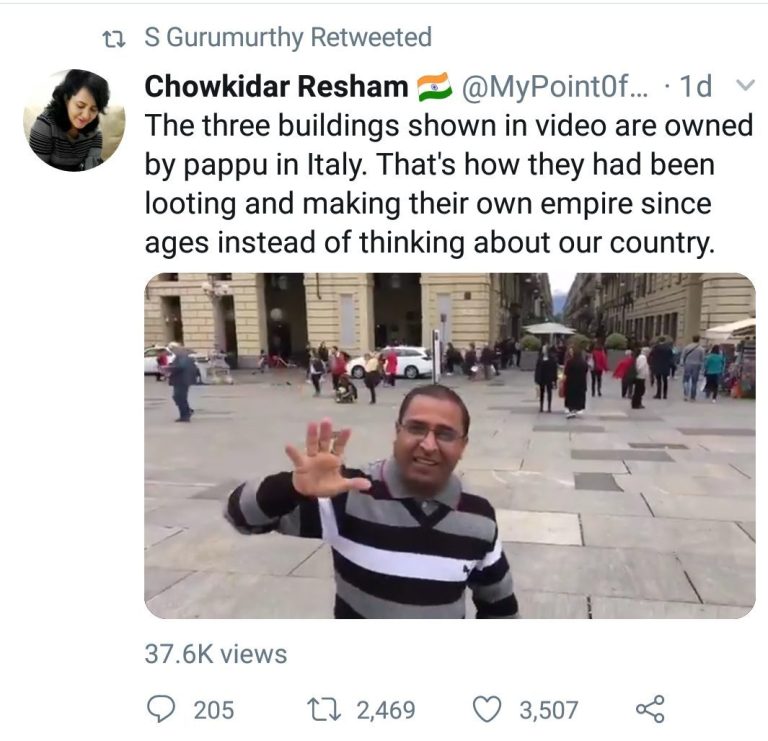Play the embedded video of the waving man
The height and width of the screenshot is (741, 768).
coord(449,445)
